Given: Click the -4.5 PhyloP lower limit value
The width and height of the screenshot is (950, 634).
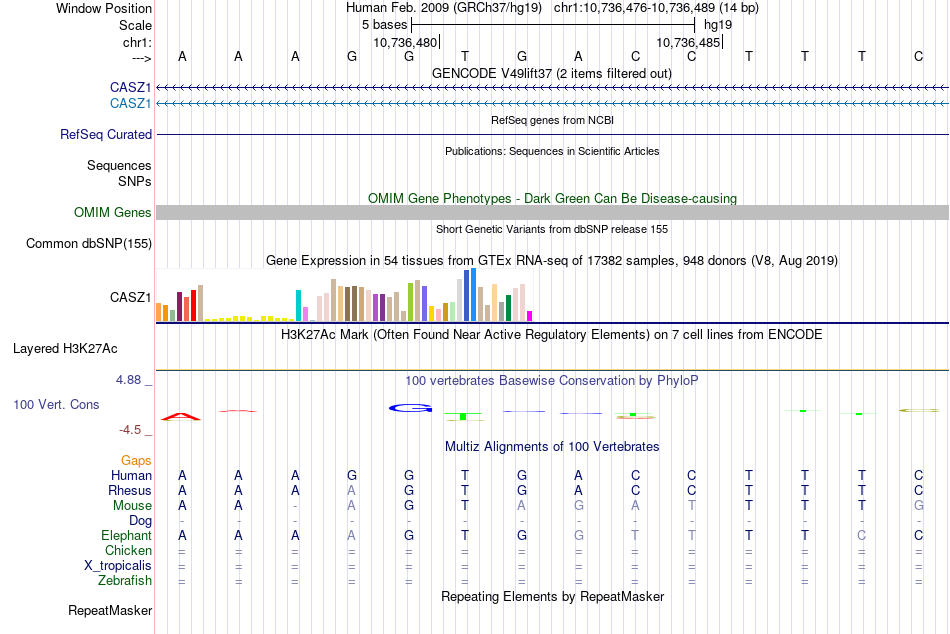Looking at the screenshot, I should (x=130, y=430).
